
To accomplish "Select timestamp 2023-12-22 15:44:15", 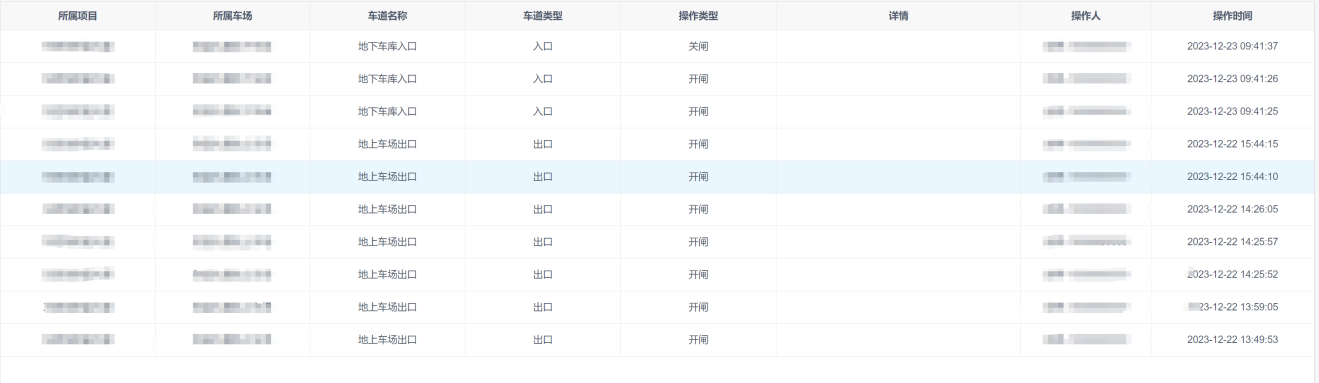I will pos(1232,144).
